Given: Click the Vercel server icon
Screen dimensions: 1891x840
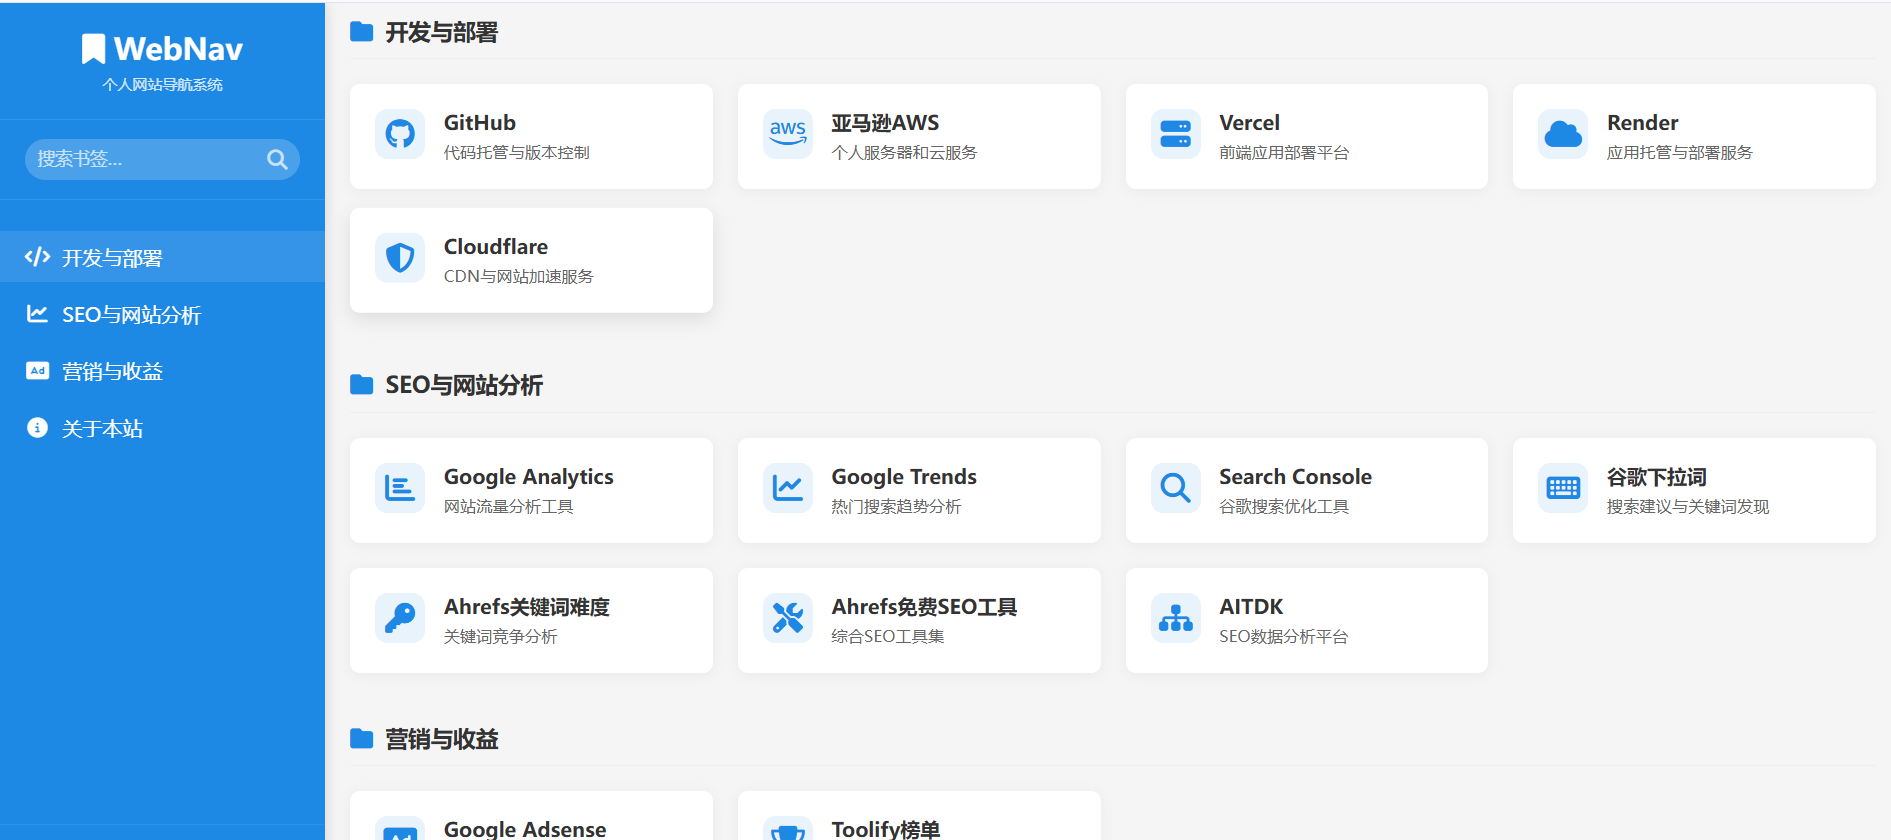Looking at the screenshot, I should click(x=1176, y=134).
